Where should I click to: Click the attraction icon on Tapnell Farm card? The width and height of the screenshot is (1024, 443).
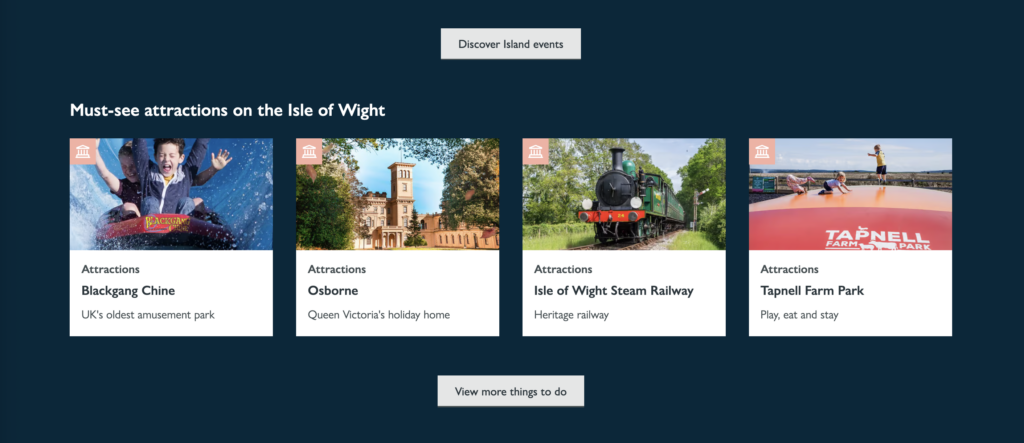click(762, 152)
